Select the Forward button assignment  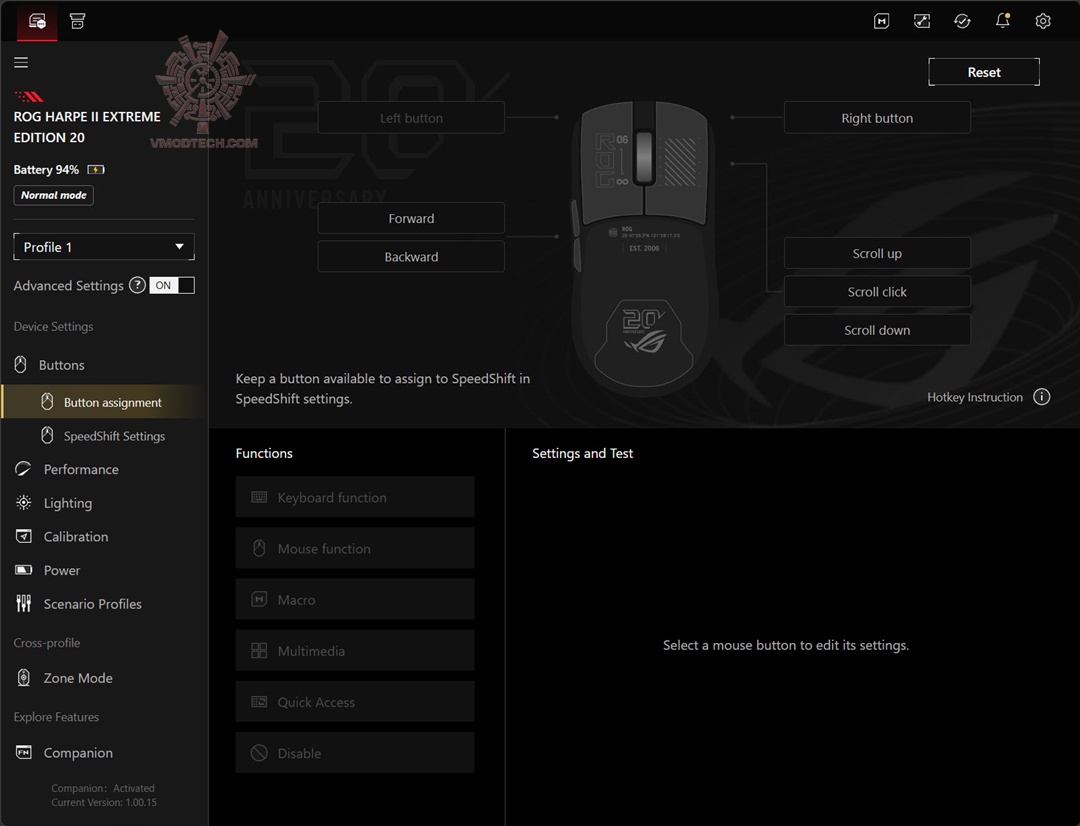[411, 218]
